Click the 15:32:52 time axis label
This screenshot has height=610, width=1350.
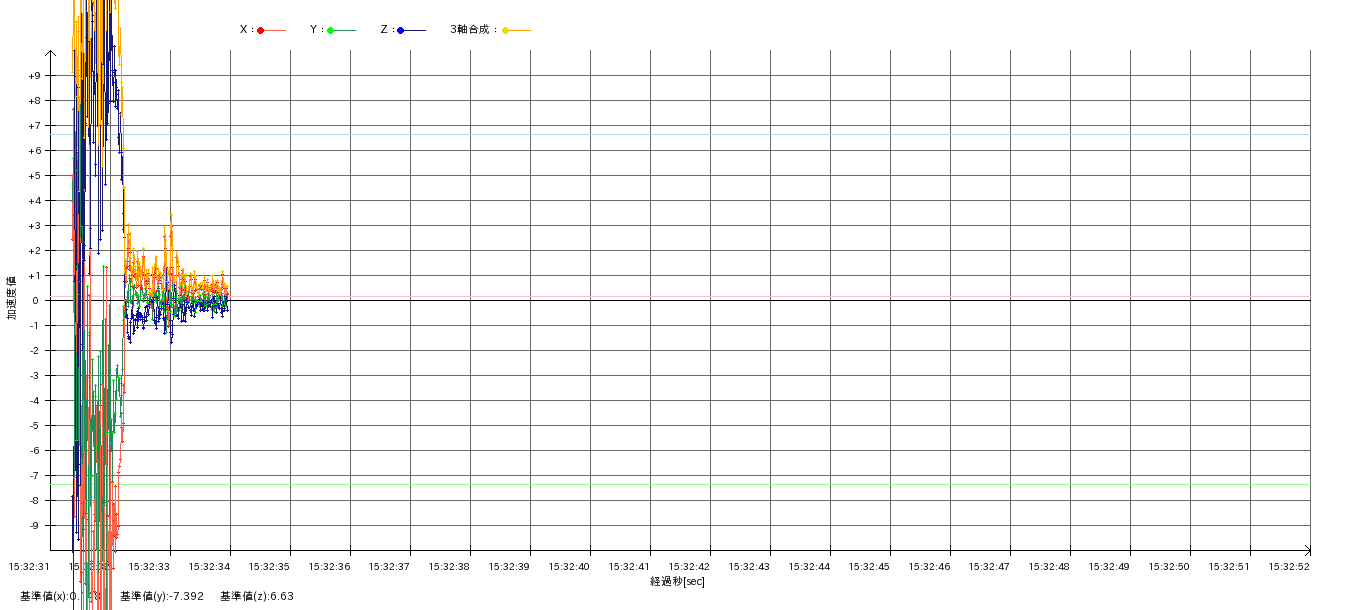pyautogui.click(x=1289, y=567)
